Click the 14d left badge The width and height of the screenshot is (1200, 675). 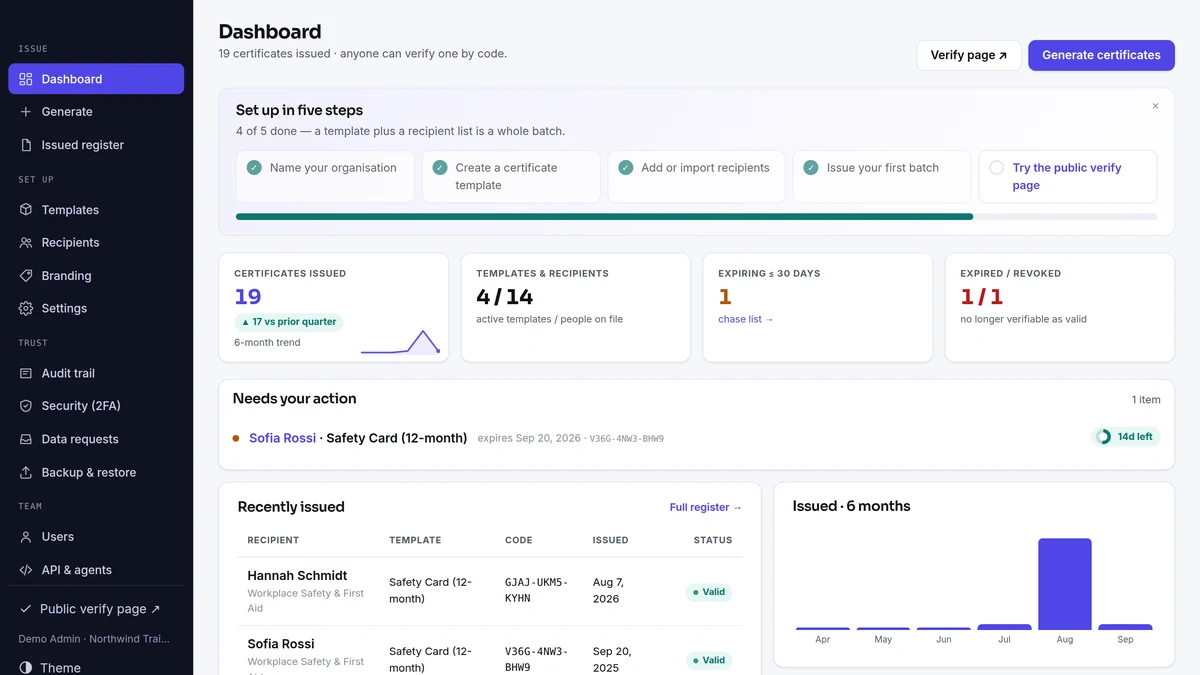(x=1125, y=437)
